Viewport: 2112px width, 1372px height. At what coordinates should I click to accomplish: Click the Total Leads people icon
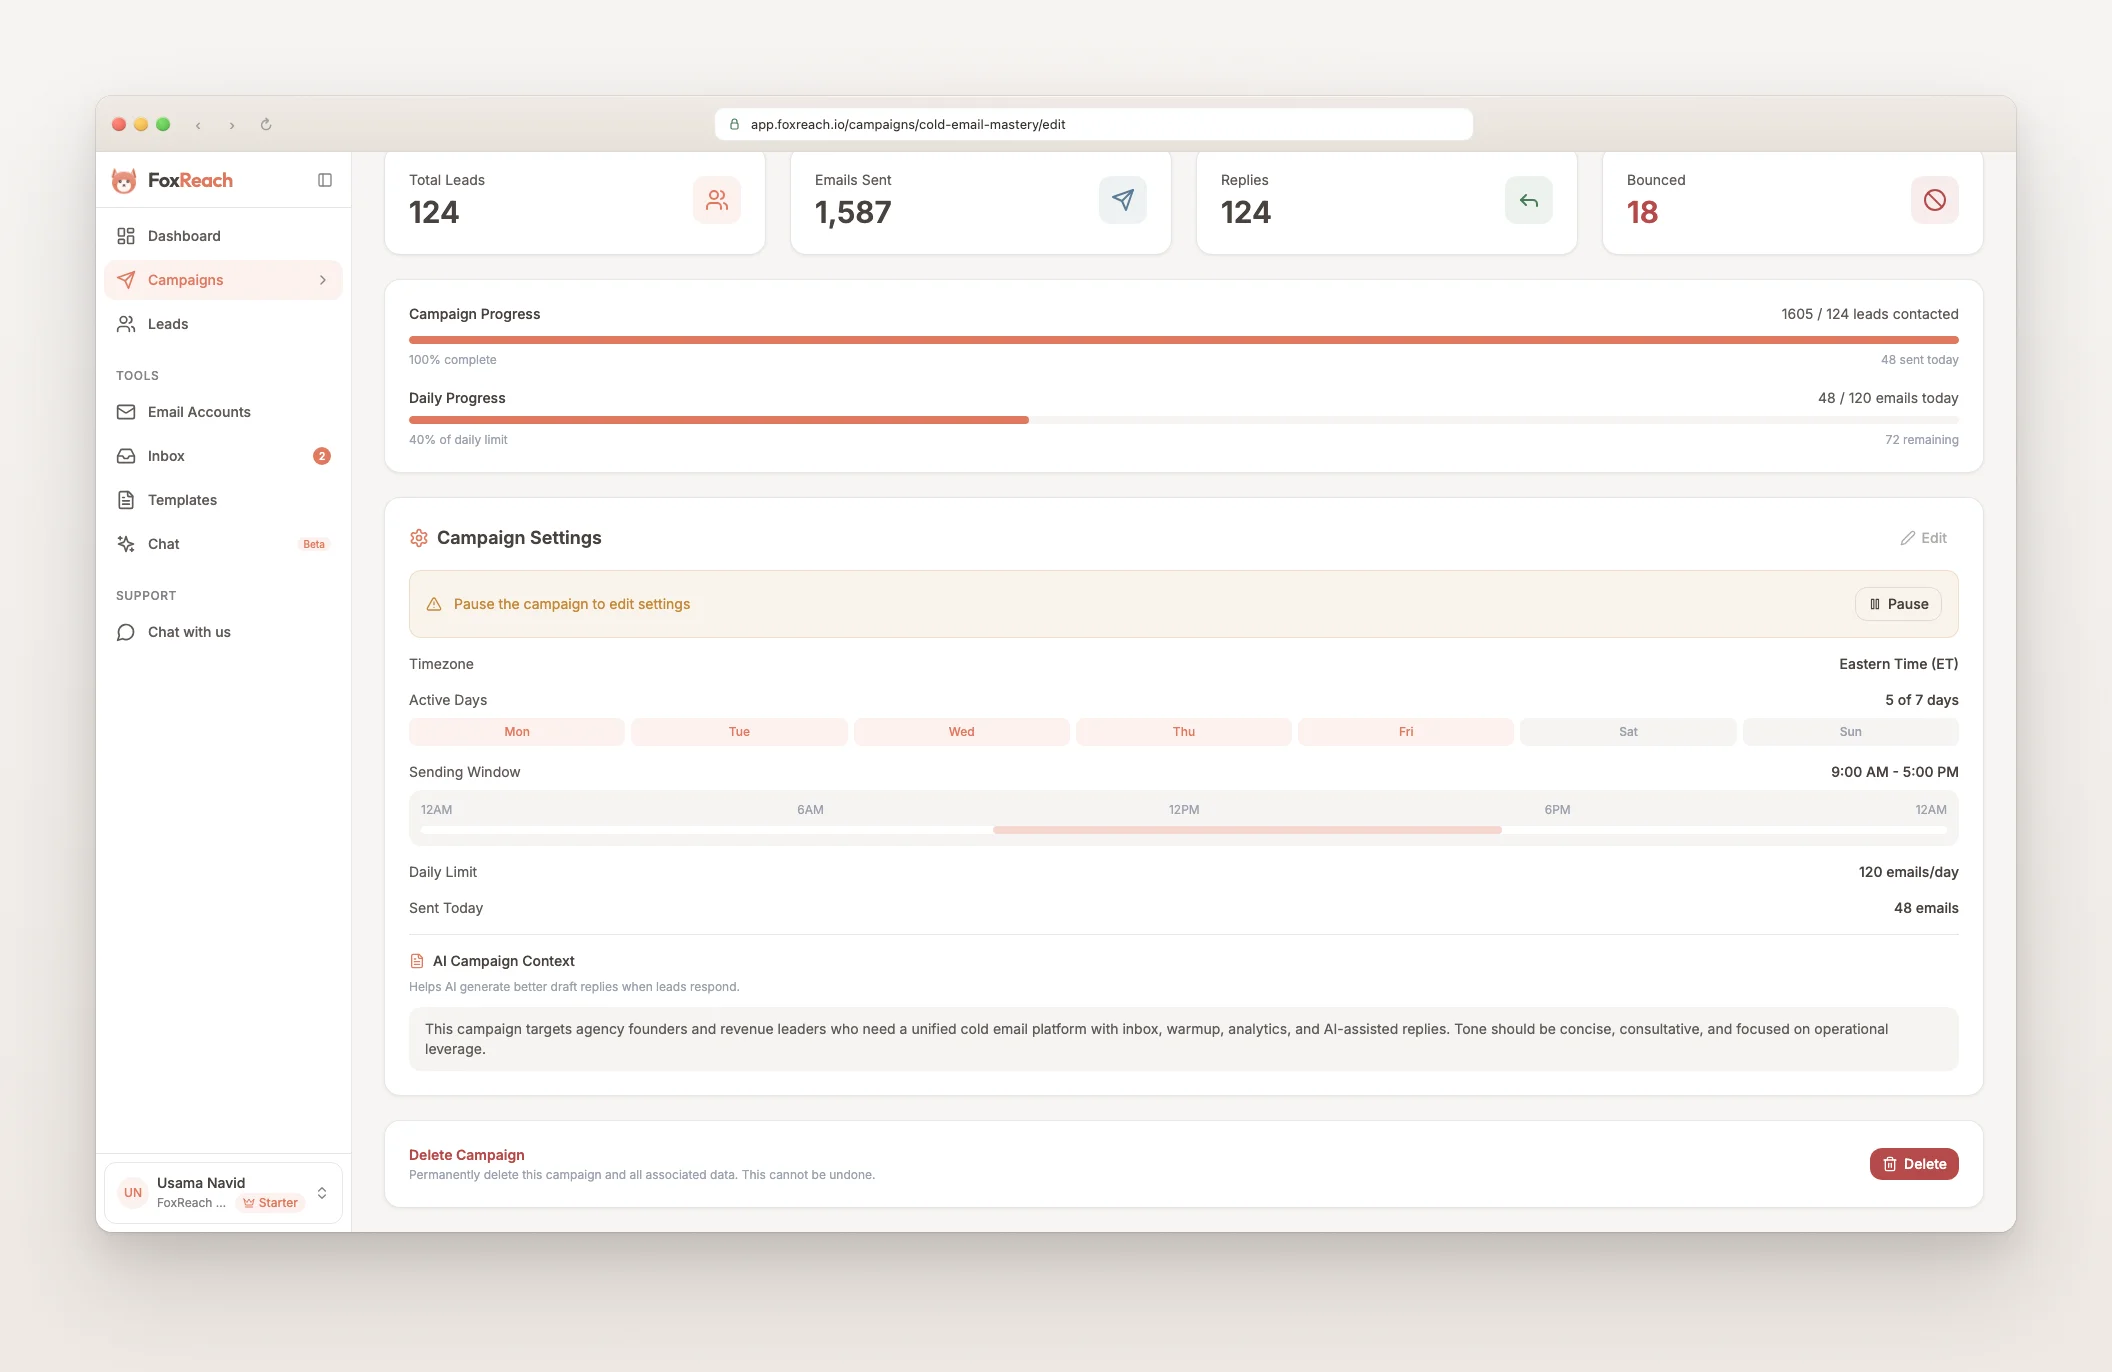tap(716, 200)
